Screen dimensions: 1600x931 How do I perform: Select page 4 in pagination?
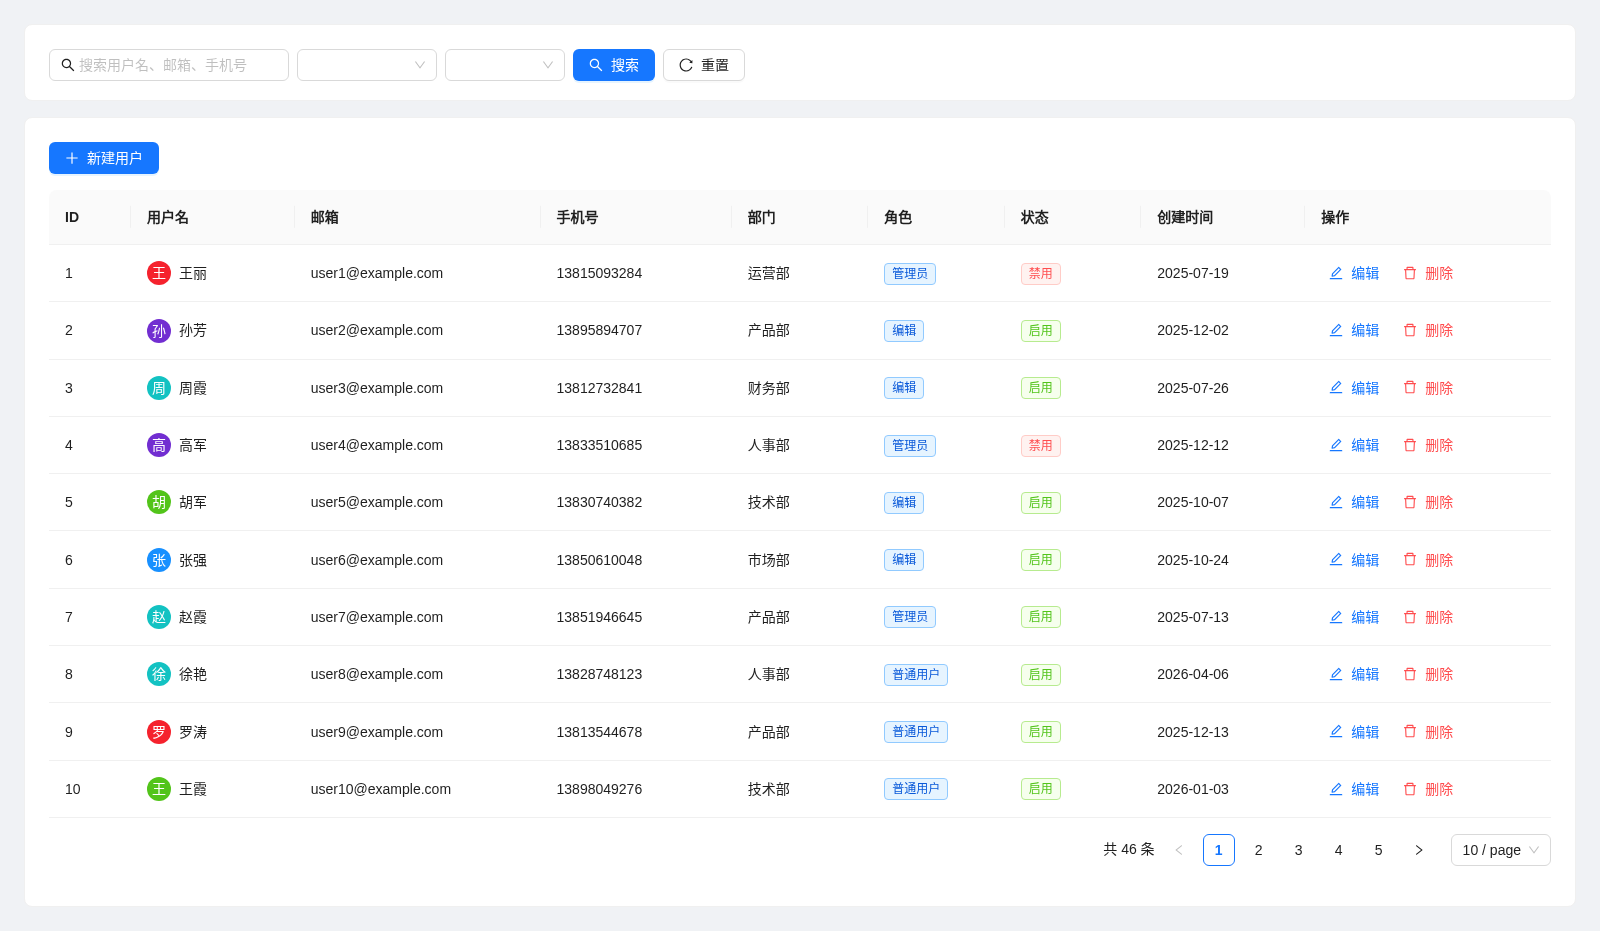click(1339, 850)
